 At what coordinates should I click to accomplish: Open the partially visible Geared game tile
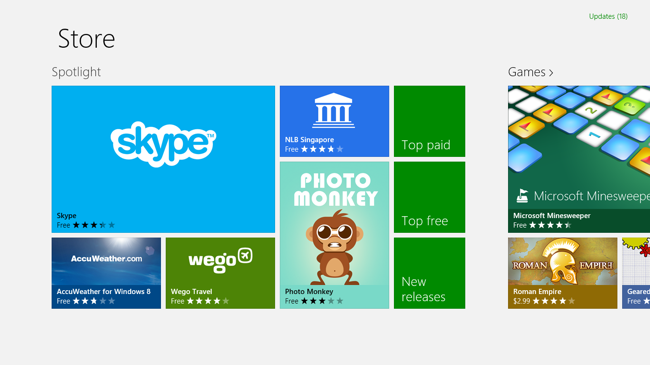click(636, 273)
